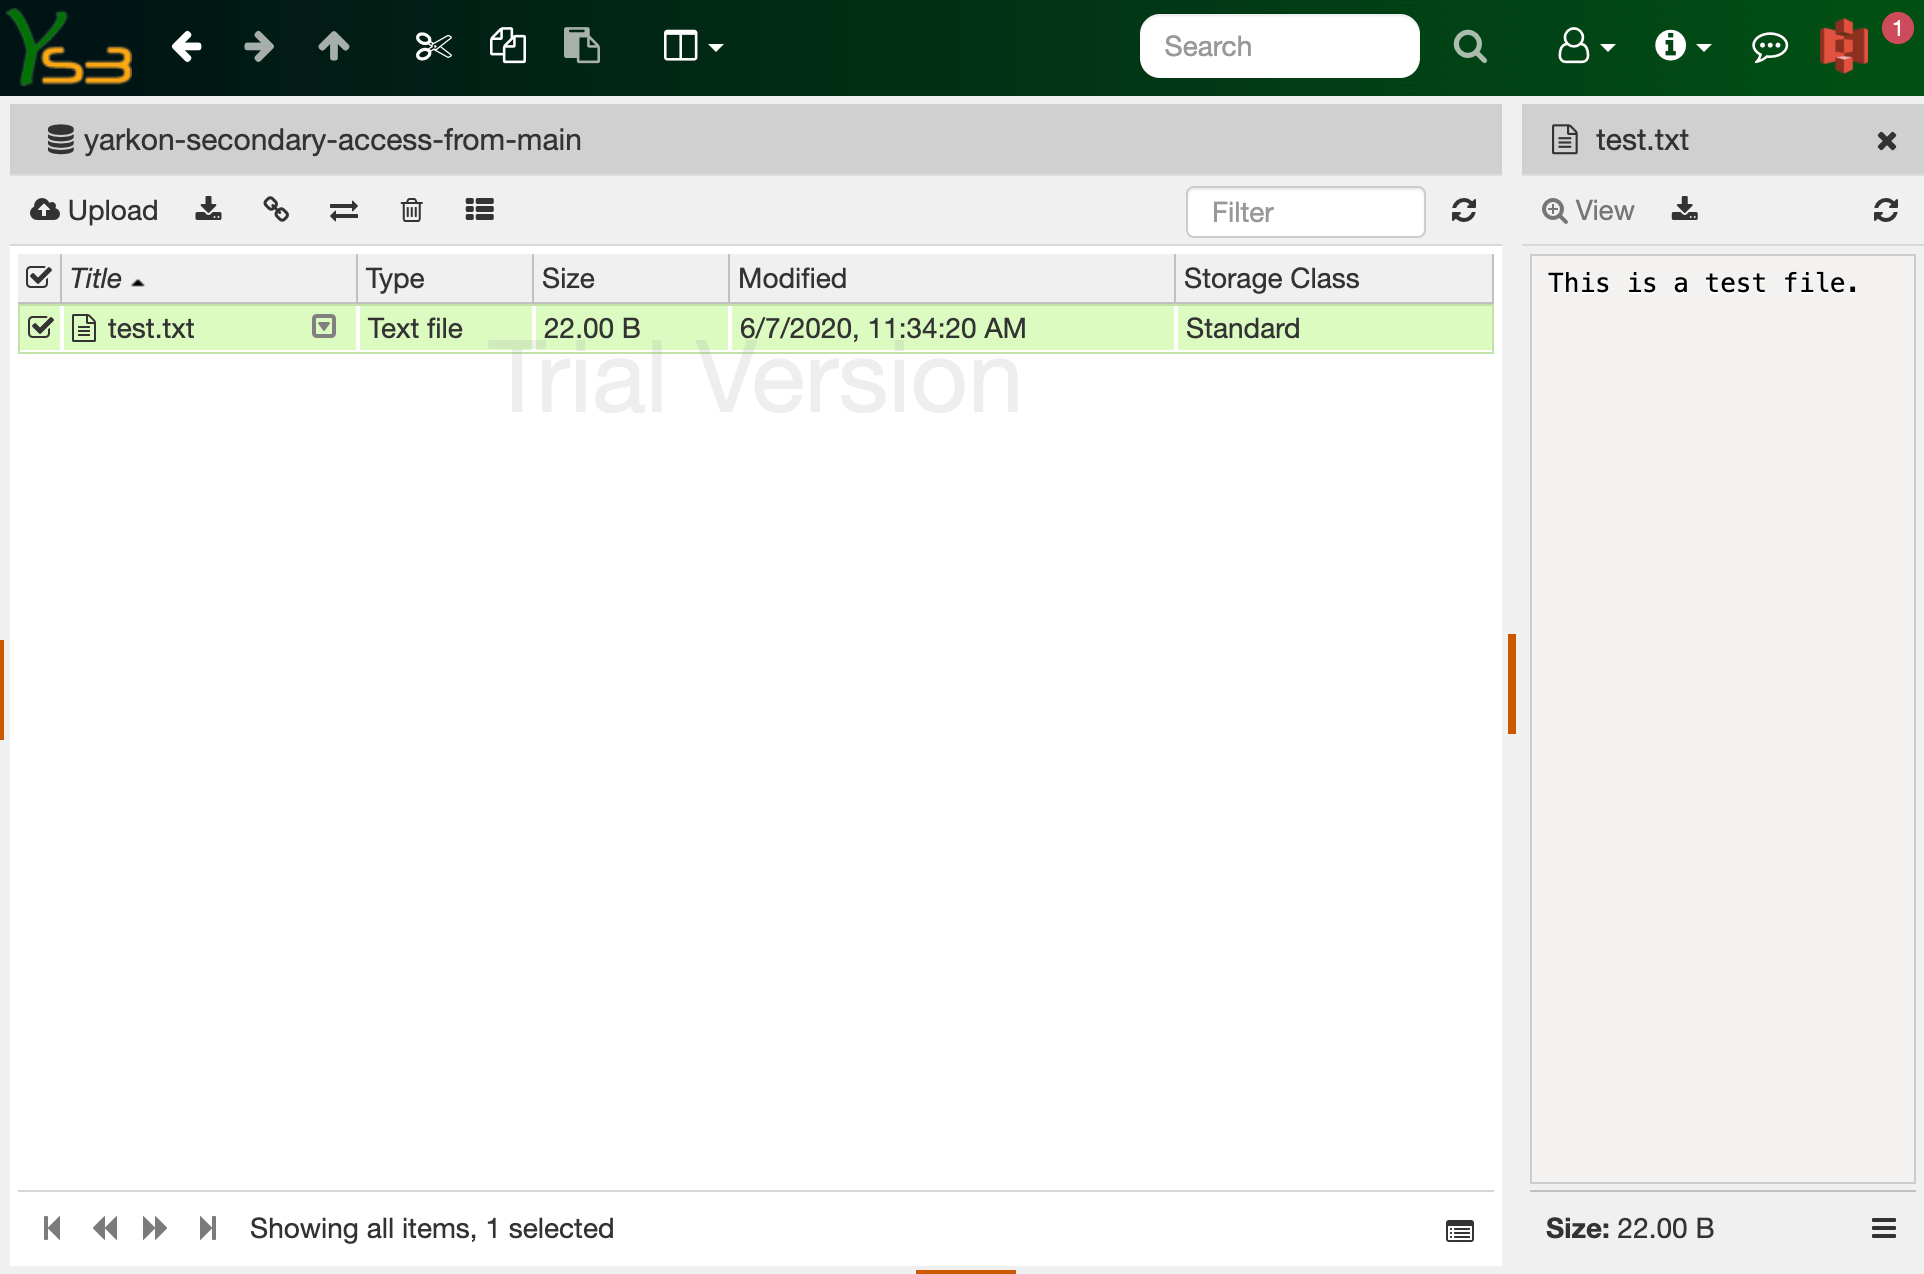Click the link/share icon in file toolbar
This screenshot has height=1274, width=1924.
[x=276, y=209]
